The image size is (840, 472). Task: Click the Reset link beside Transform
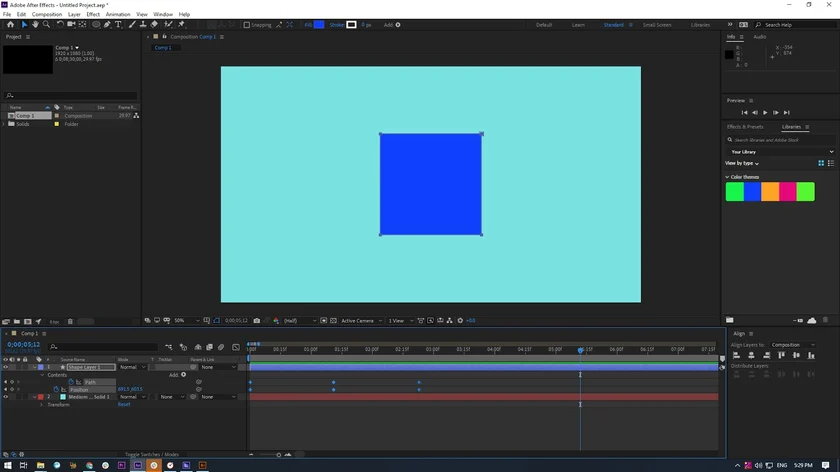(x=124, y=405)
